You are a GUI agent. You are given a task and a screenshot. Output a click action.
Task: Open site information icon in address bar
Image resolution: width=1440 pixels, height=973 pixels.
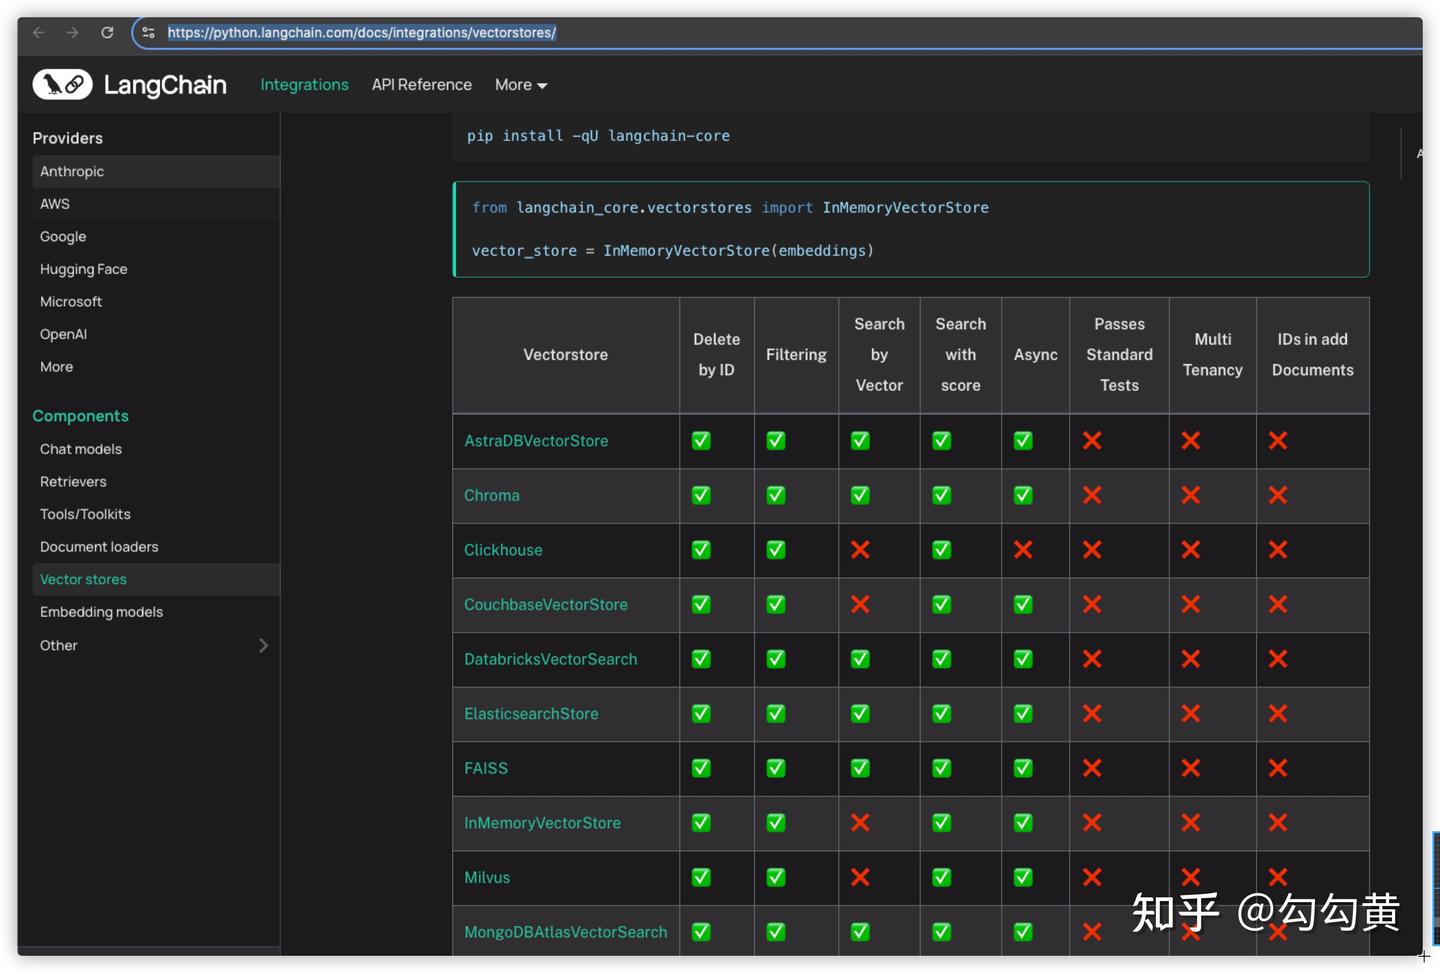pyautogui.click(x=148, y=32)
